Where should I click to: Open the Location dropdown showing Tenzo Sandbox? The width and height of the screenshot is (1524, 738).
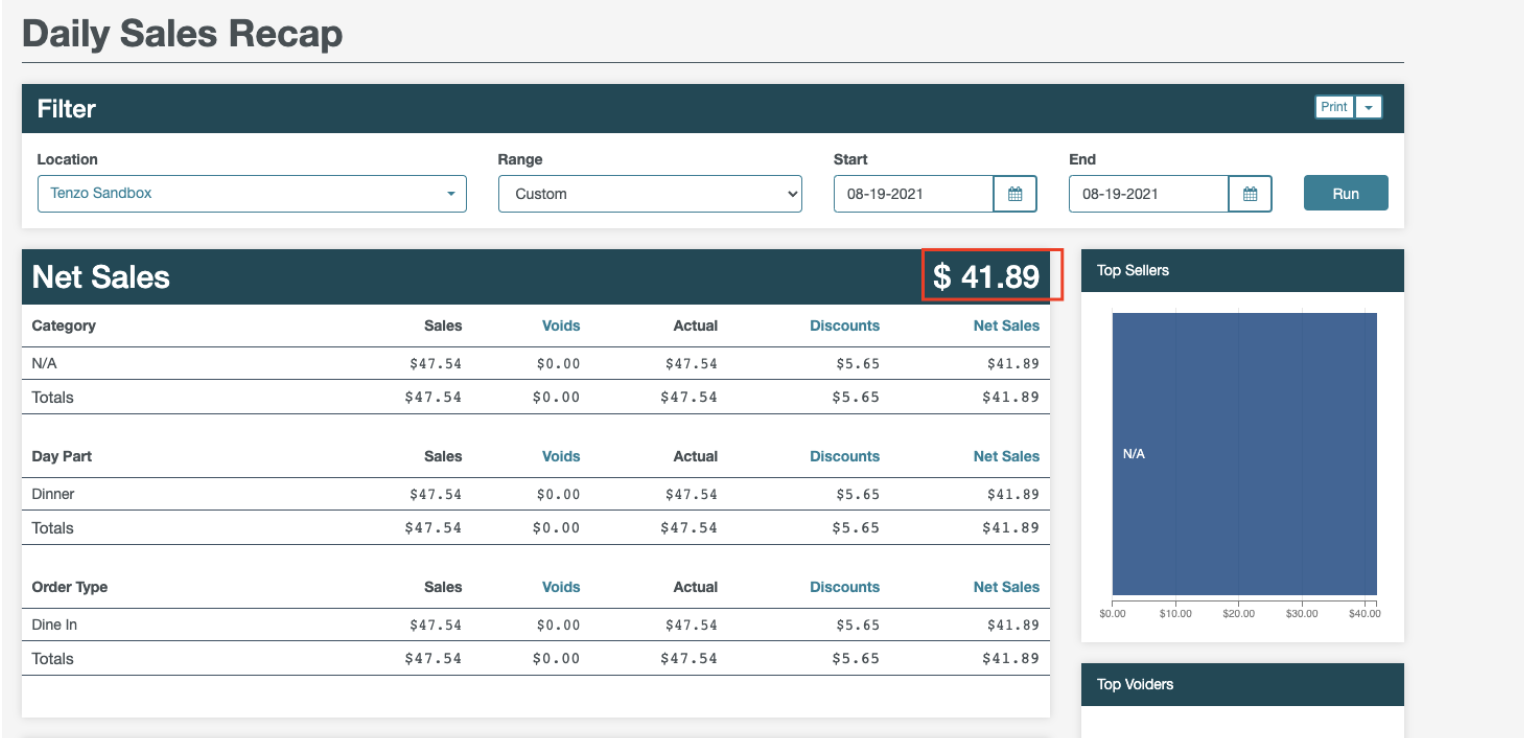point(252,194)
